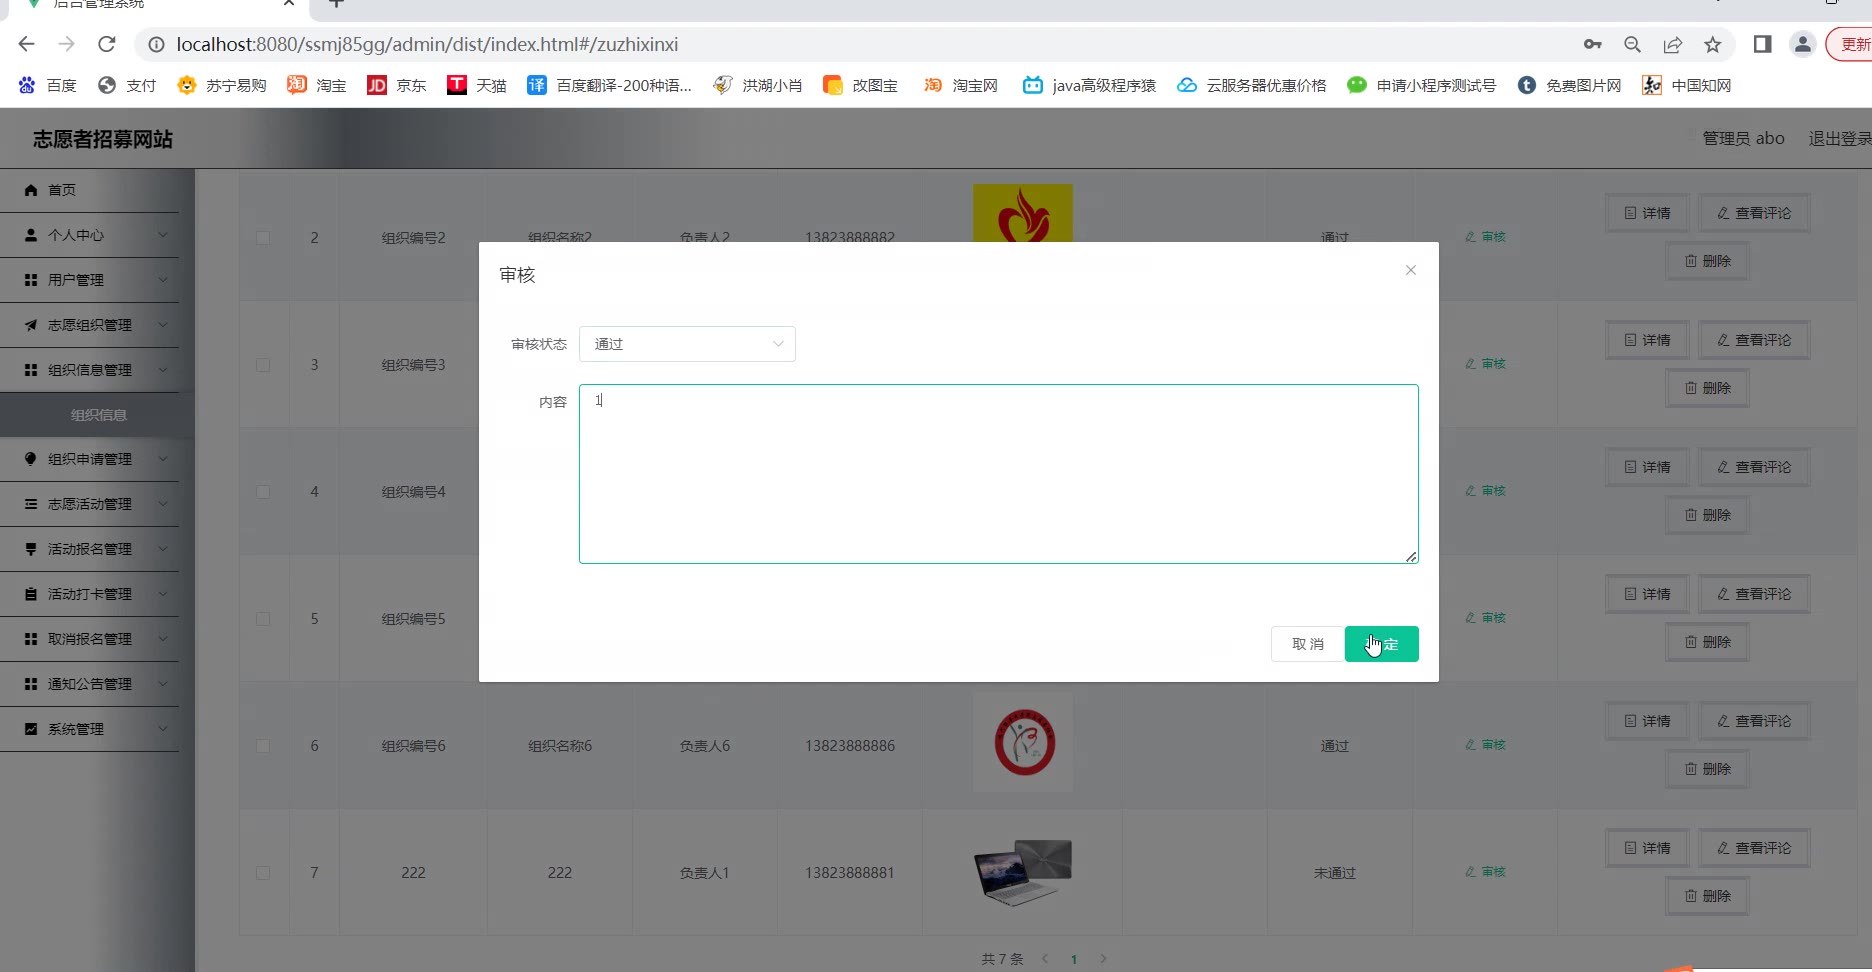
Task: Open the 京东 bookmark
Action: [397, 85]
